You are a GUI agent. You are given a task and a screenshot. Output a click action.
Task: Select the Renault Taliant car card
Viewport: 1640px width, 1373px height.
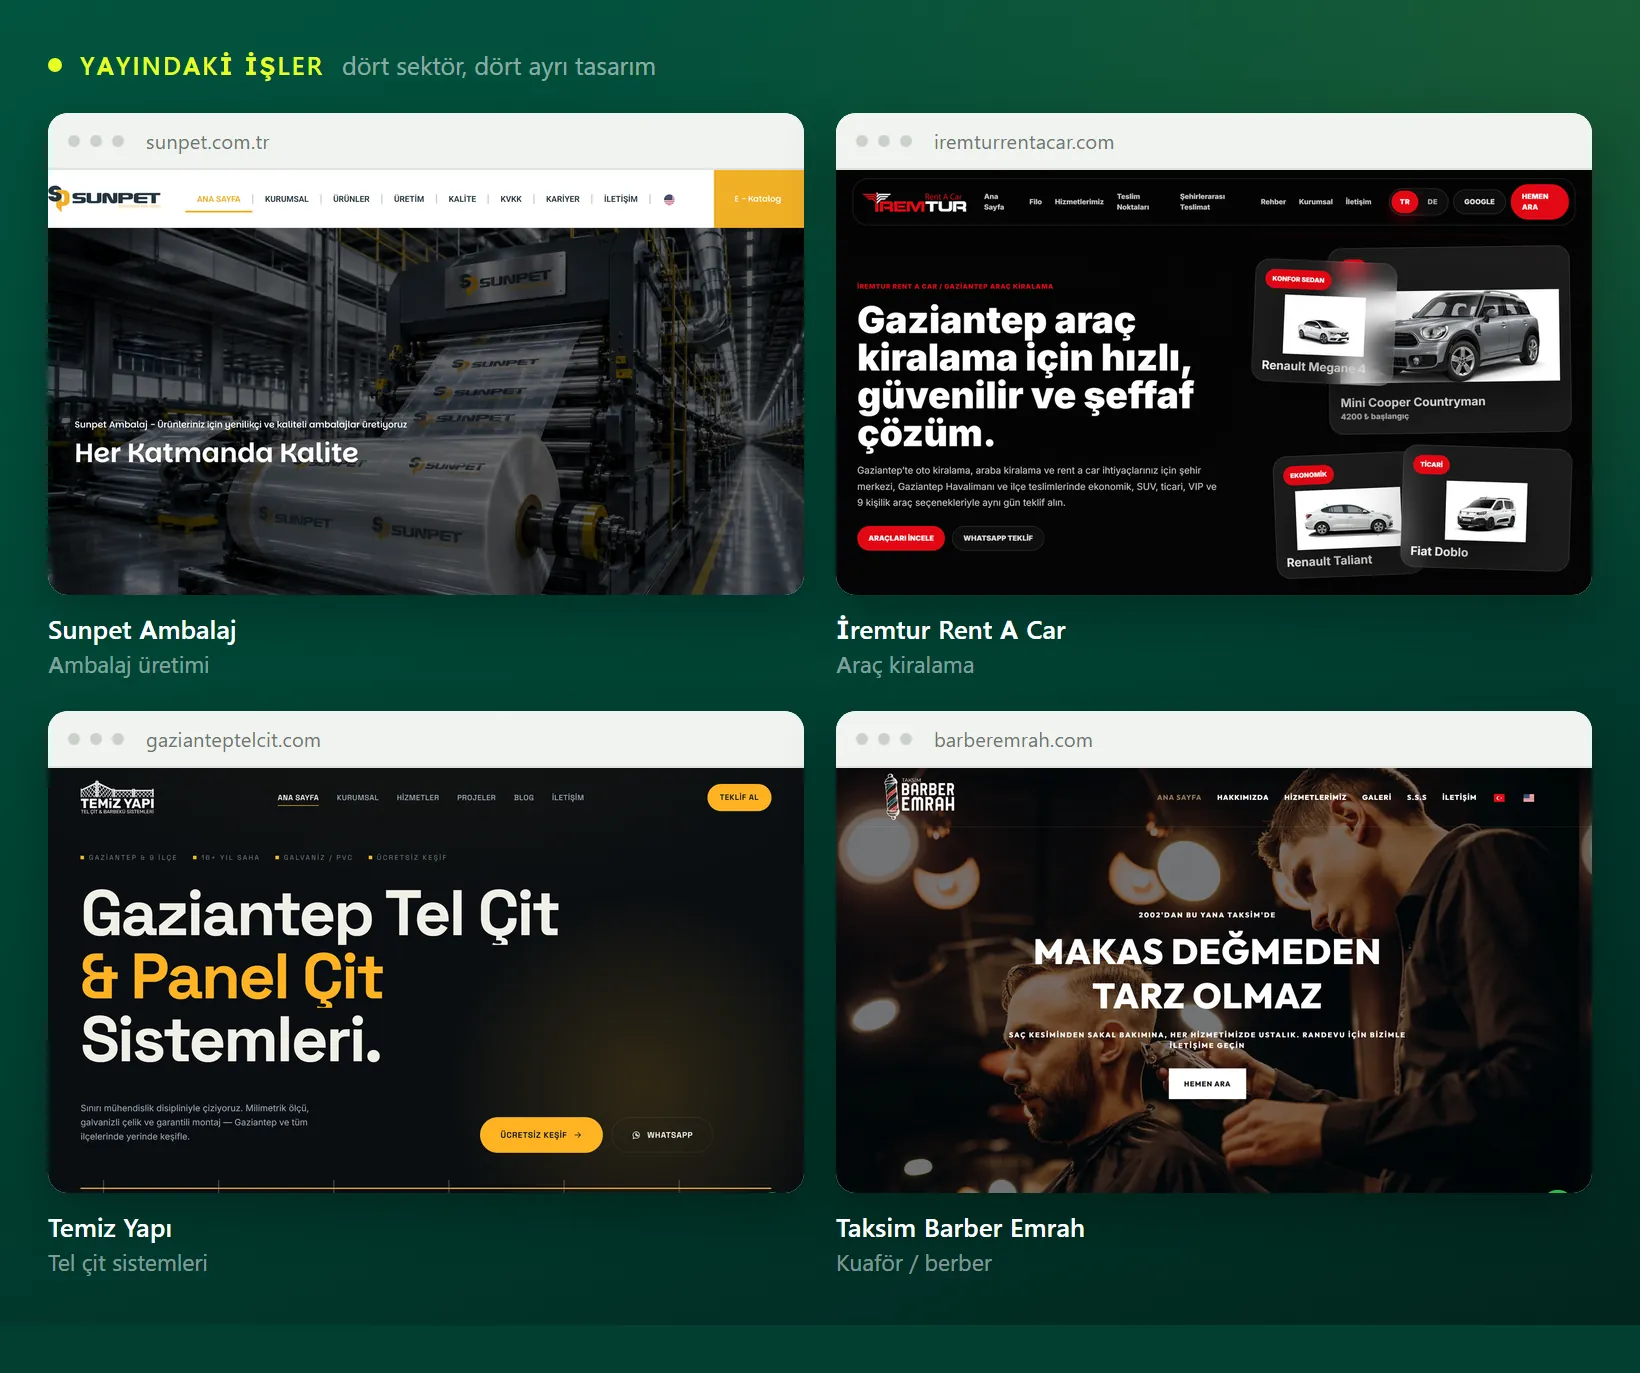[1340, 515]
